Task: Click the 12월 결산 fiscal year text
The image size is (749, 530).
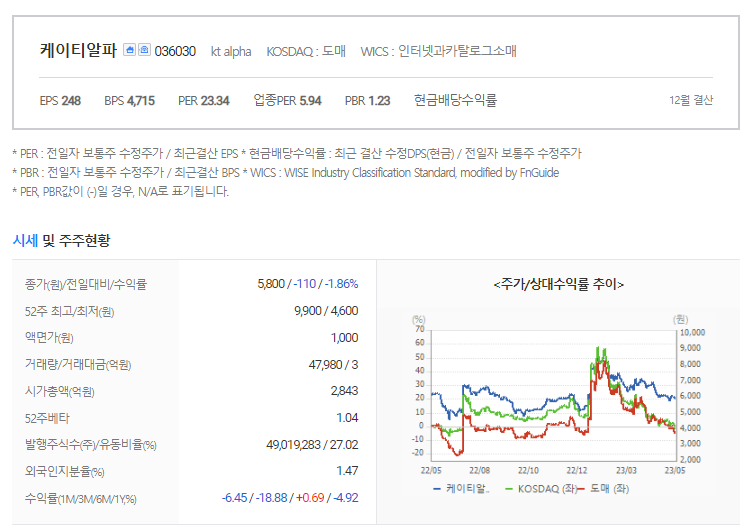Action: point(691,100)
